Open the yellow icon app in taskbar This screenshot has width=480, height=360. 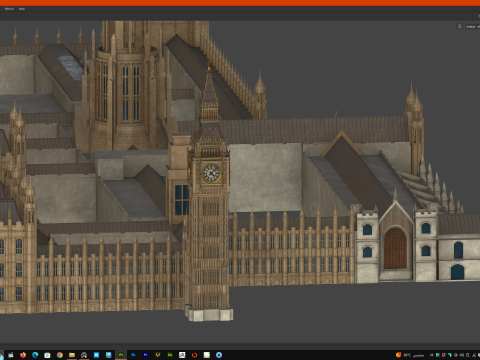point(158,355)
